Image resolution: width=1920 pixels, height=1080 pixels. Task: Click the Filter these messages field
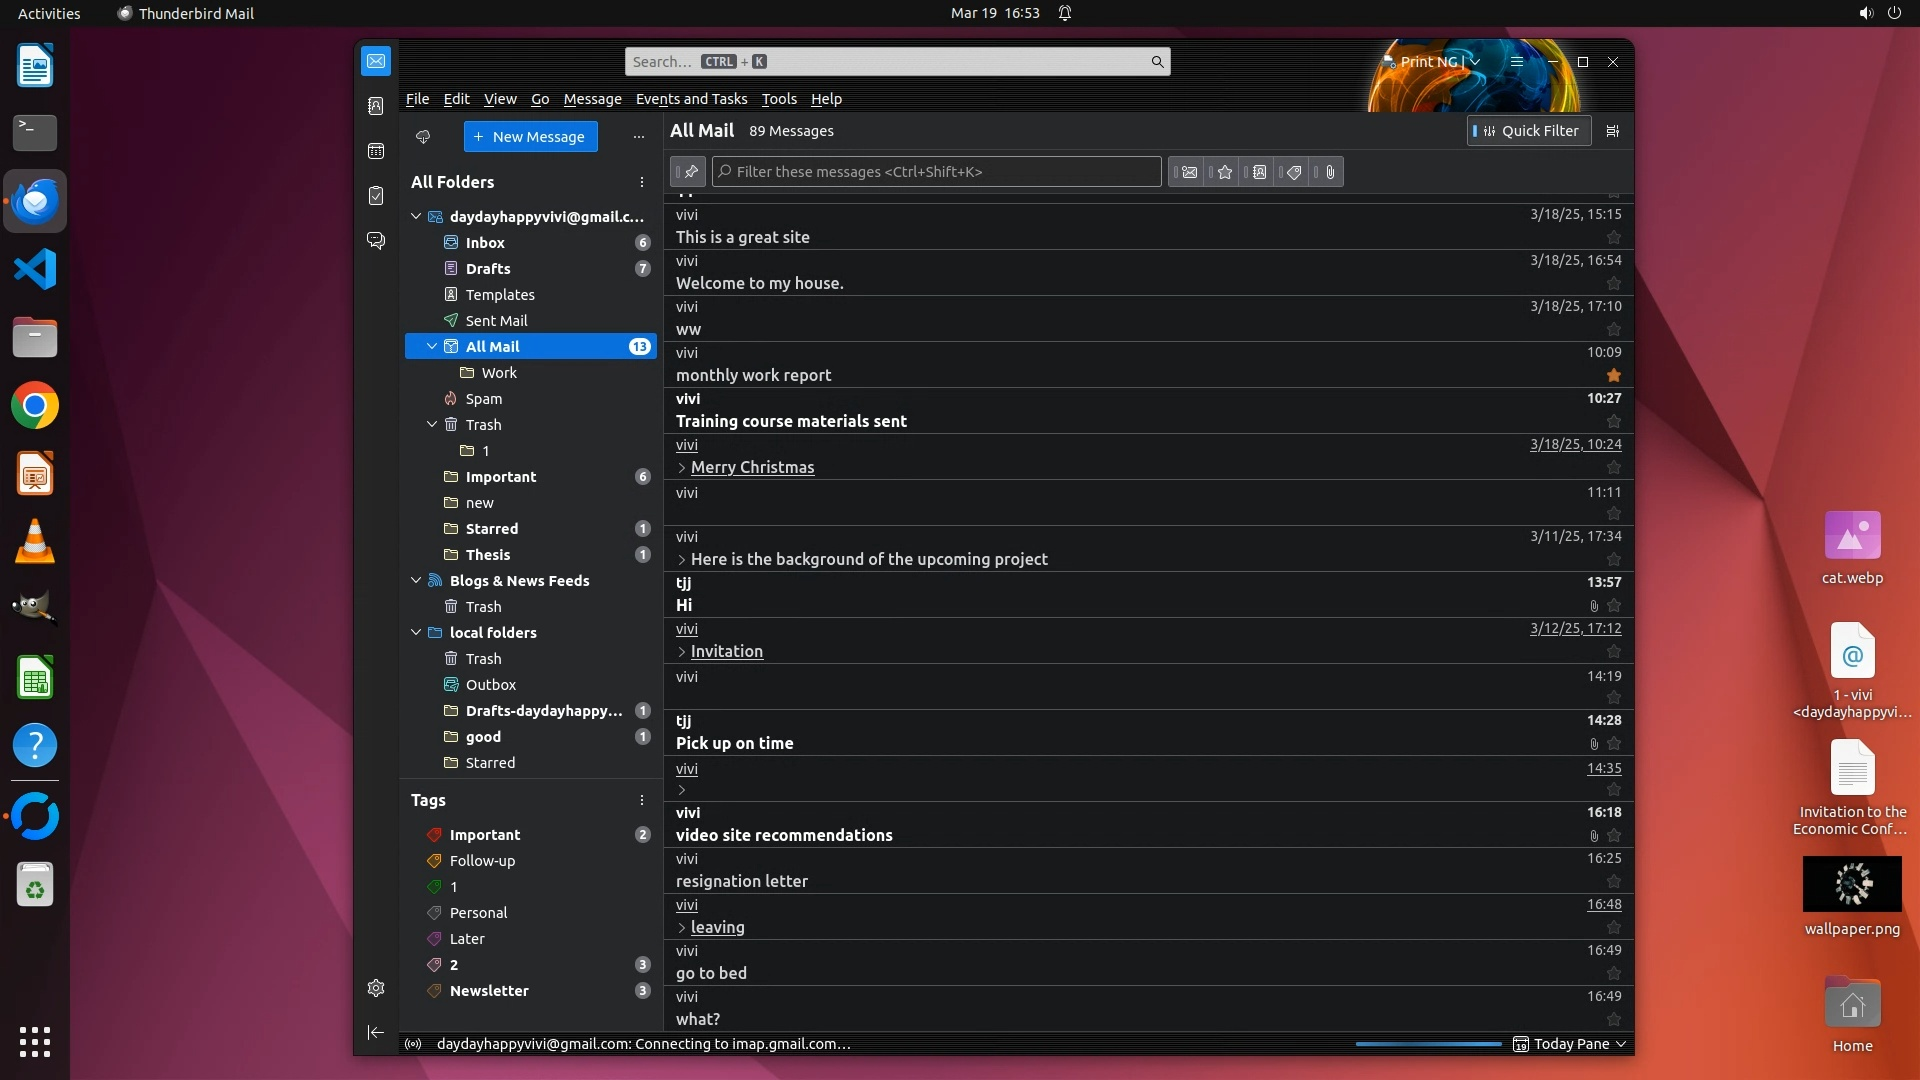click(x=935, y=172)
